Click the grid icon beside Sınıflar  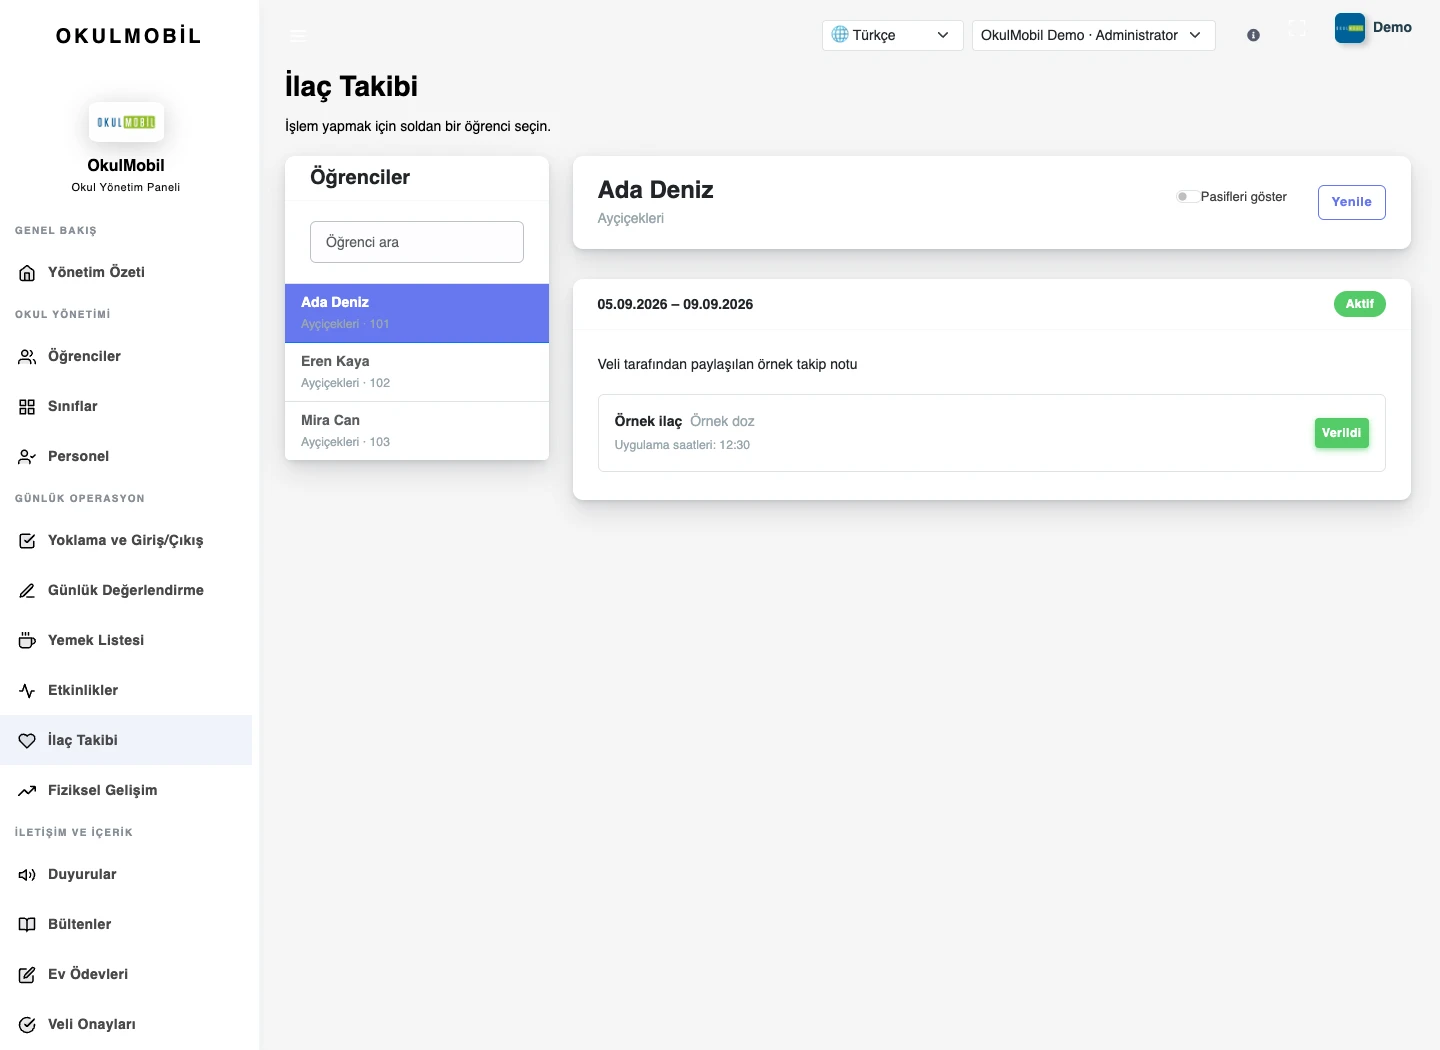pyautogui.click(x=27, y=406)
